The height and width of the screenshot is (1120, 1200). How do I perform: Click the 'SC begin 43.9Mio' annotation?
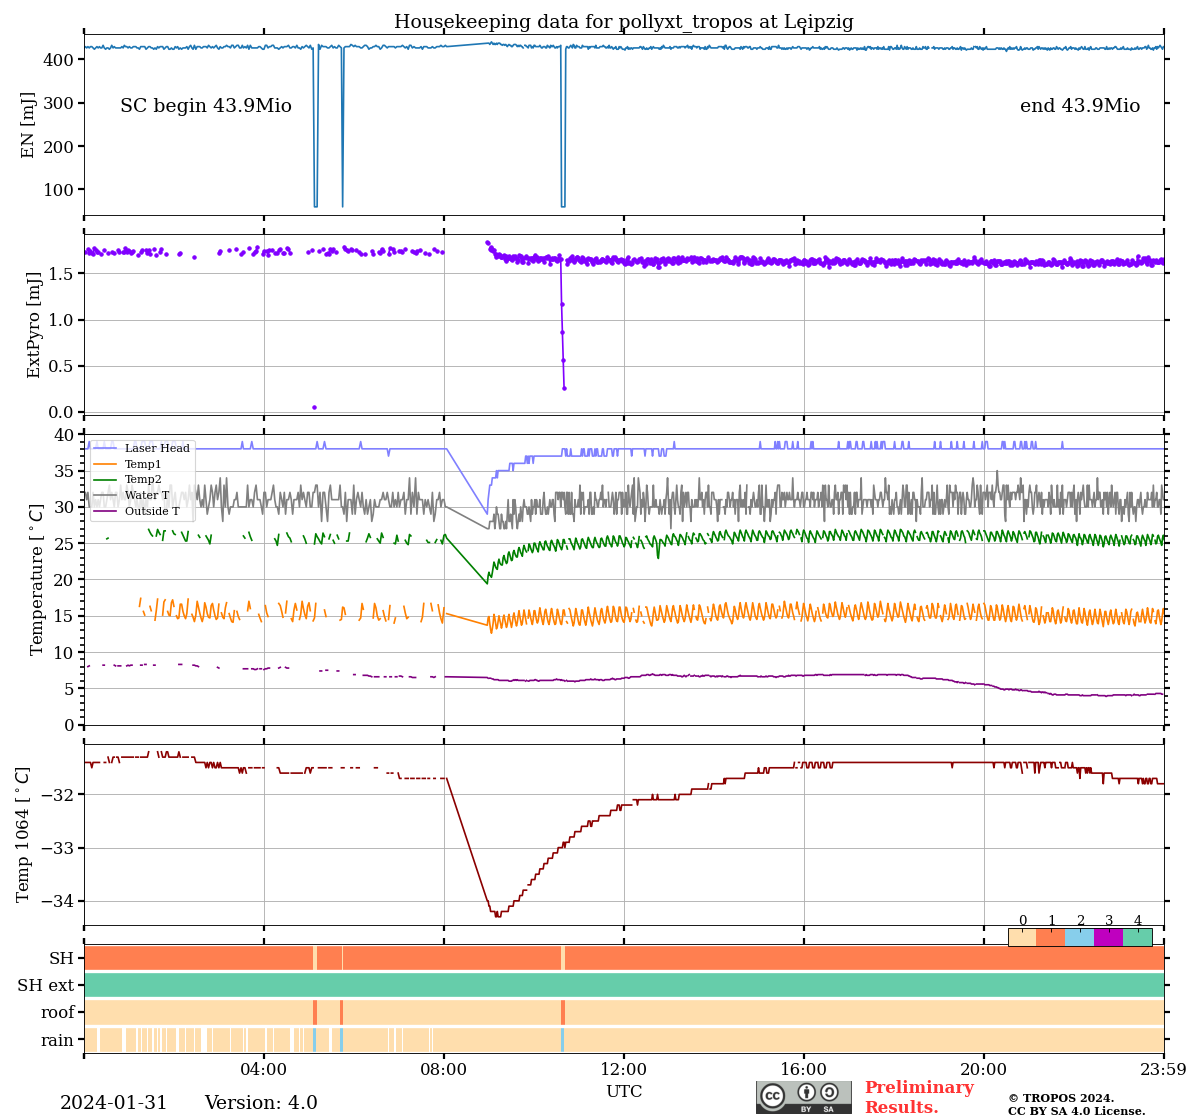[x=206, y=106]
